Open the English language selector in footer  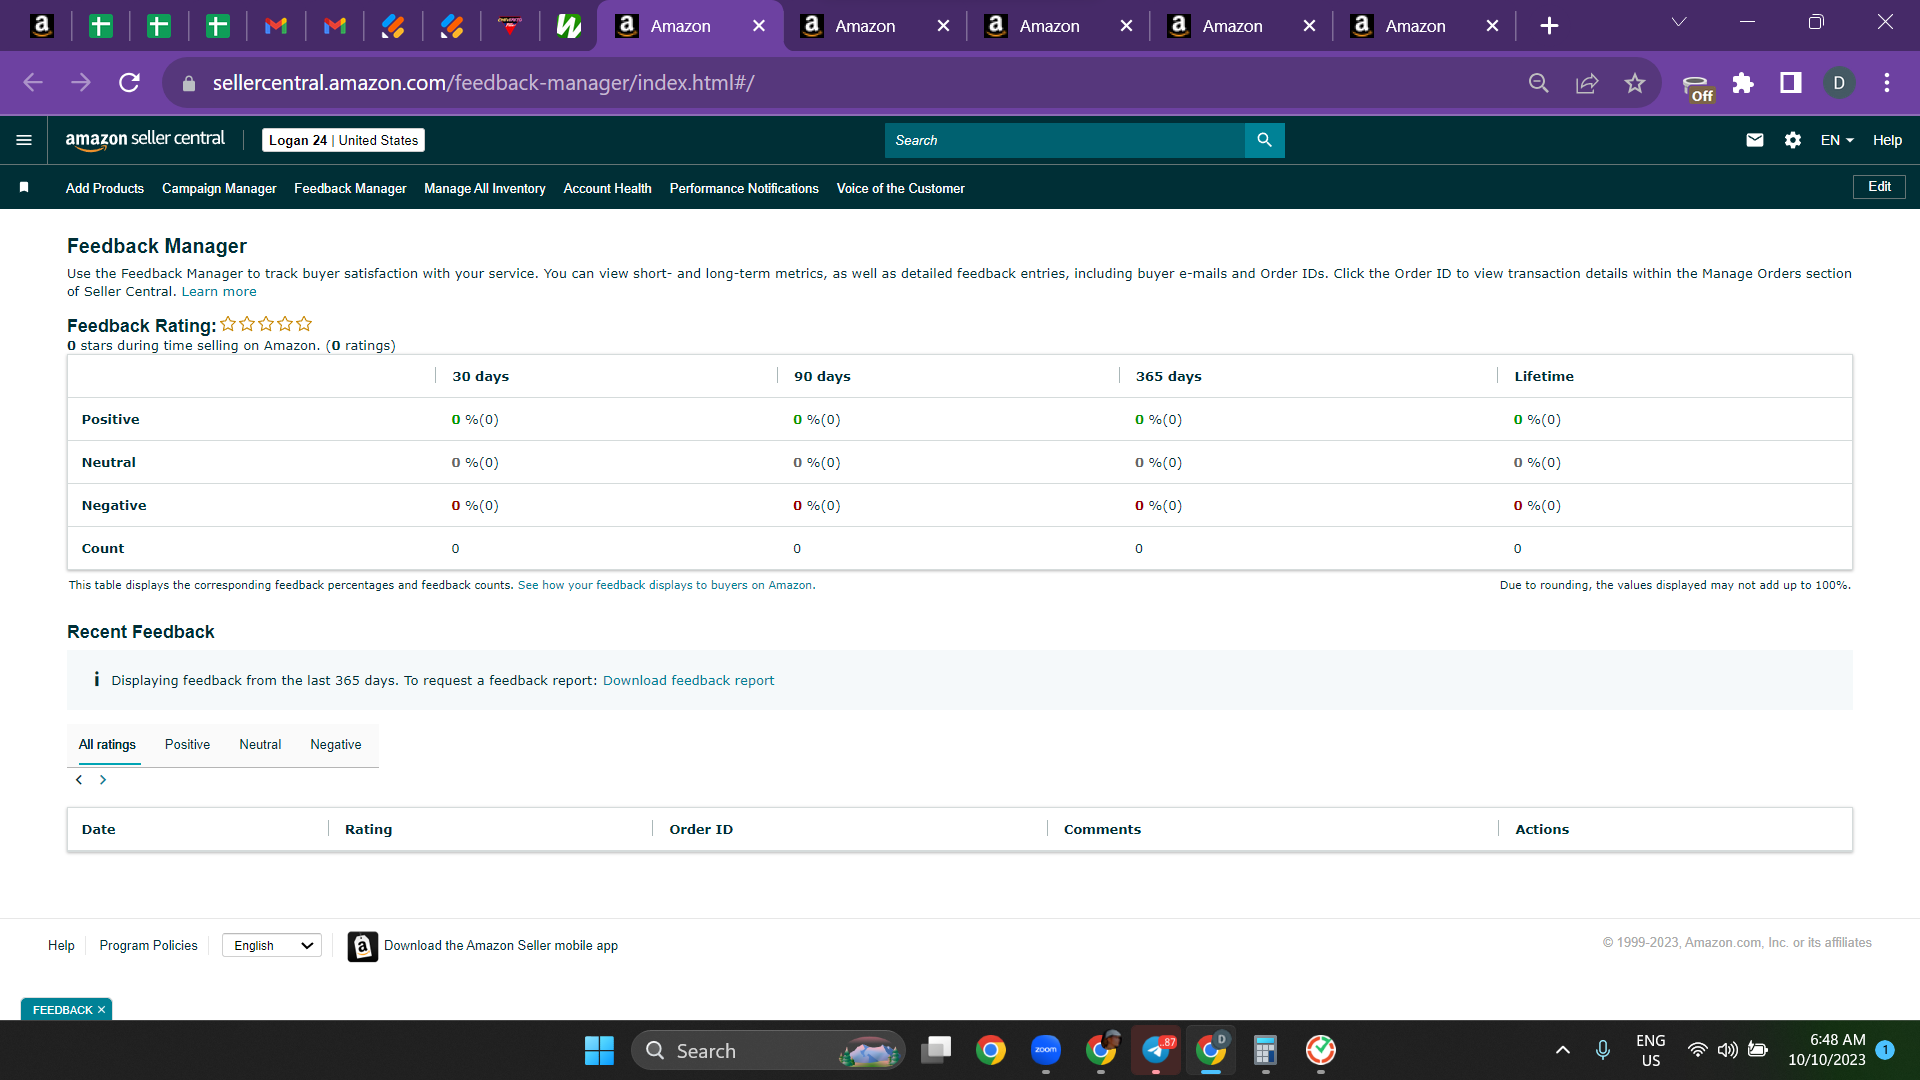click(272, 946)
